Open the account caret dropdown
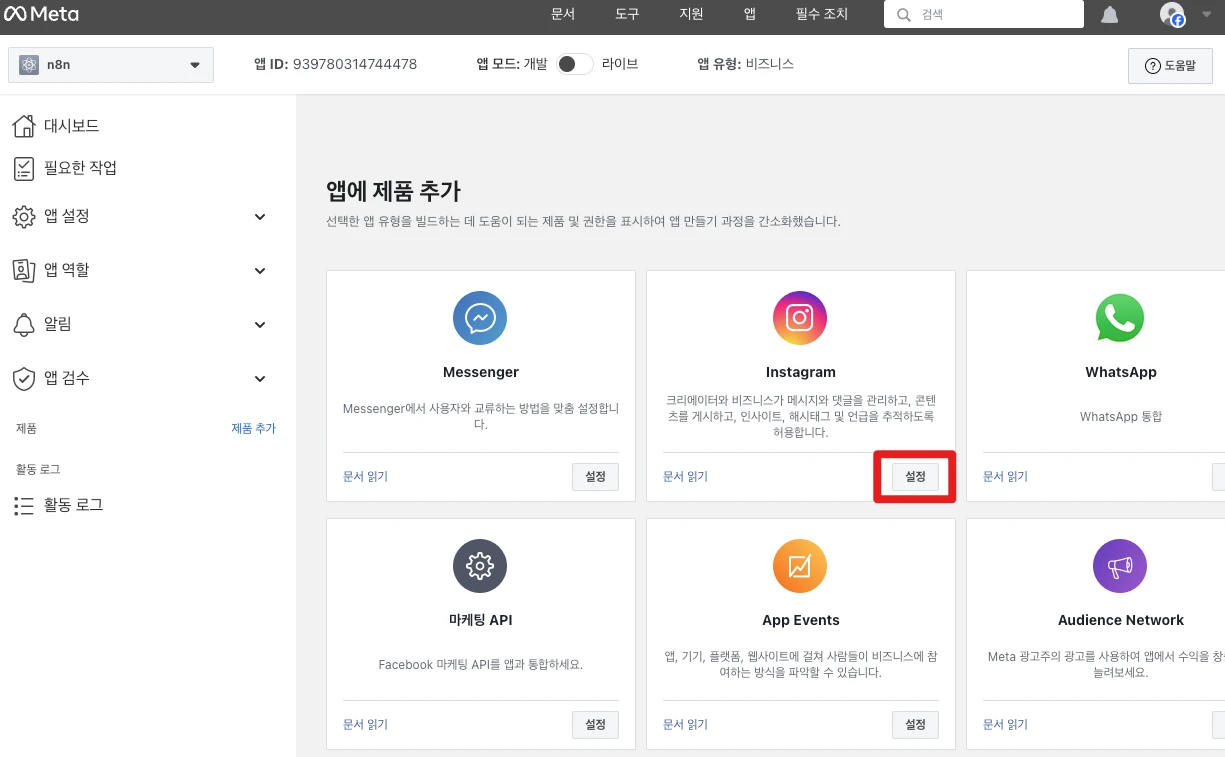The image size is (1225, 757). (x=1207, y=15)
